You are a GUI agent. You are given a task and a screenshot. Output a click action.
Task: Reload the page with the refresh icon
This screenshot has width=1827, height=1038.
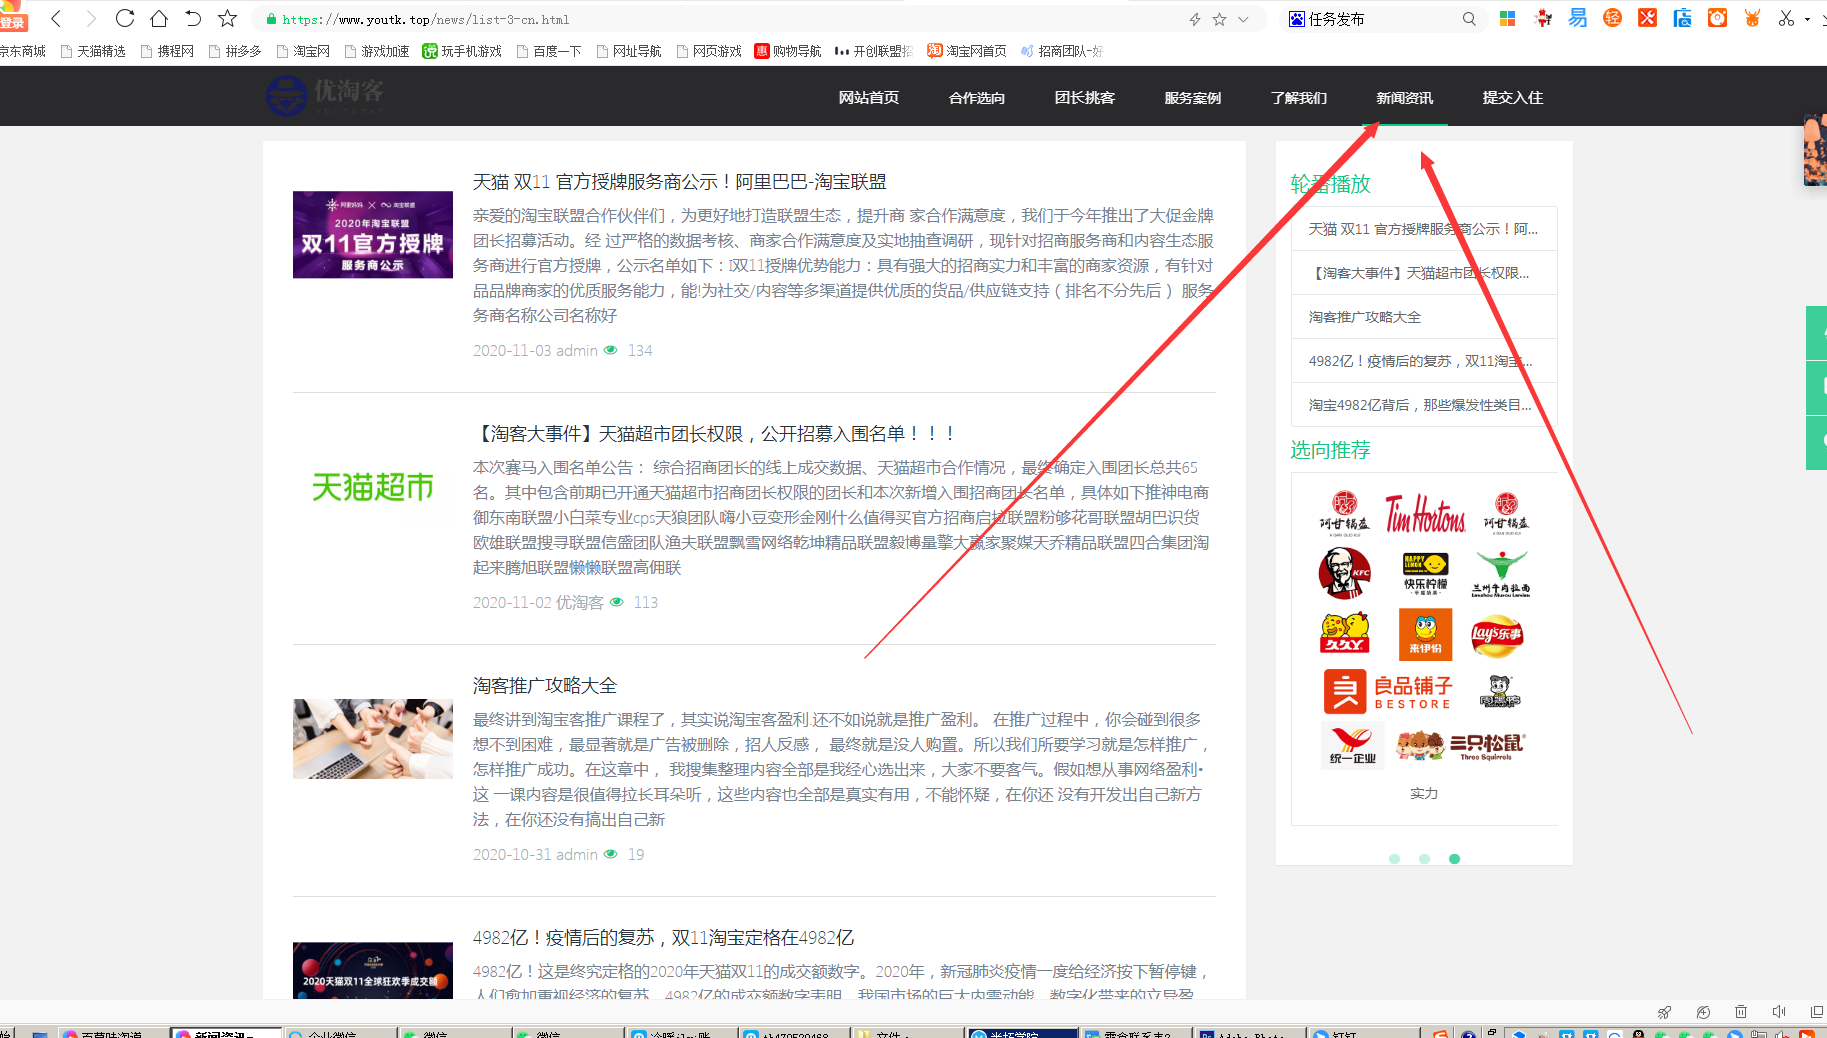coord(125,18)
